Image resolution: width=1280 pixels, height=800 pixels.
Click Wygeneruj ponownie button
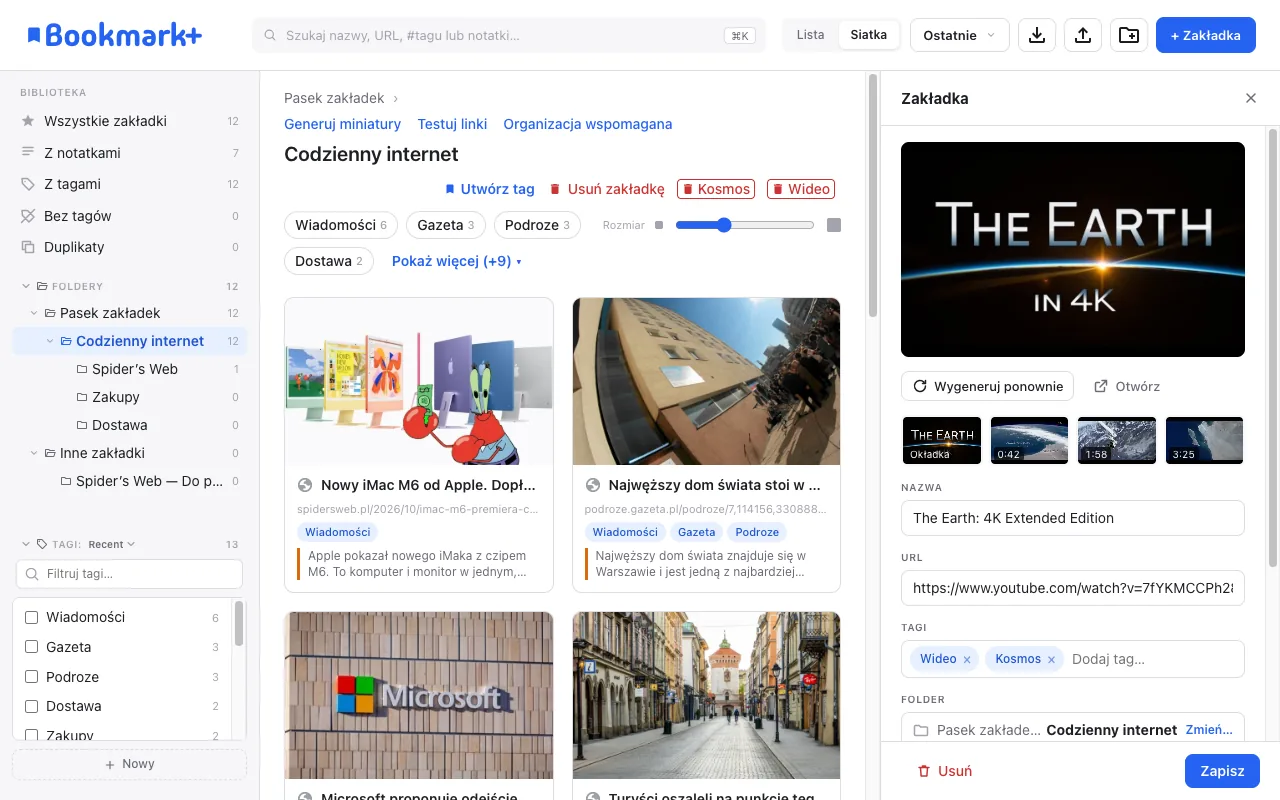coord(988,386)
